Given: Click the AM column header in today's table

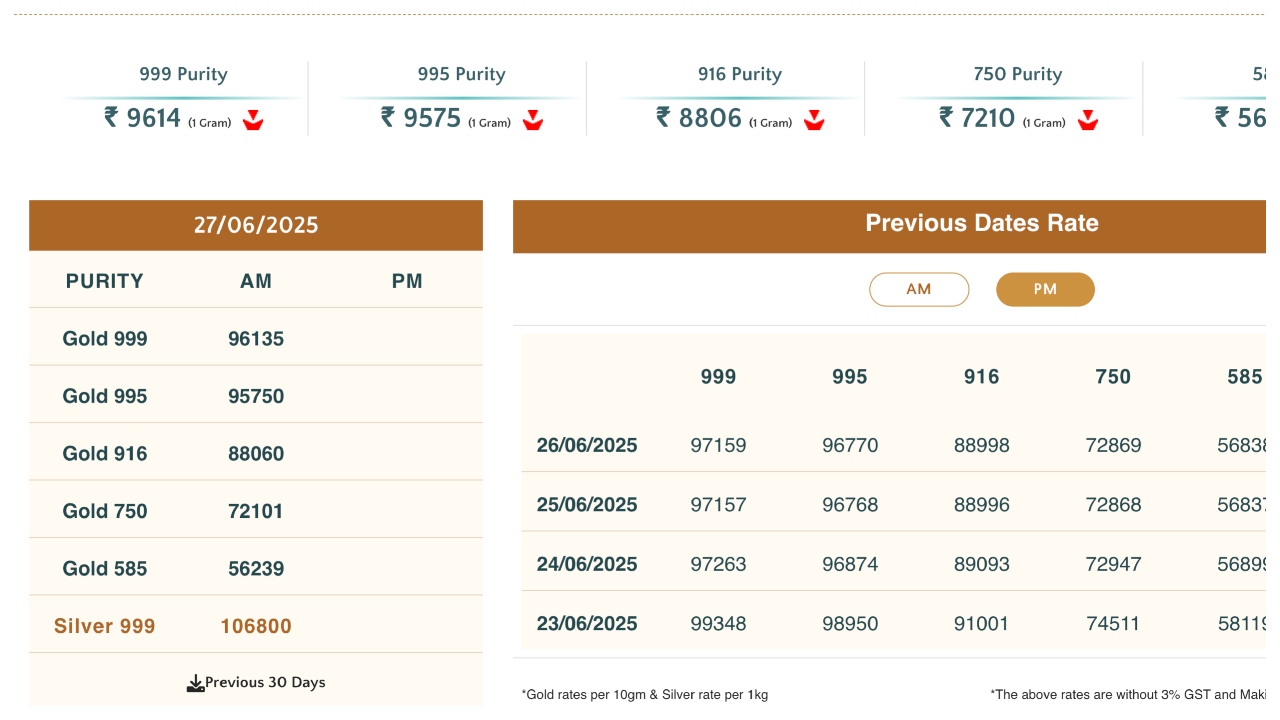Looking at the screenshot, I should click(256, 281).
